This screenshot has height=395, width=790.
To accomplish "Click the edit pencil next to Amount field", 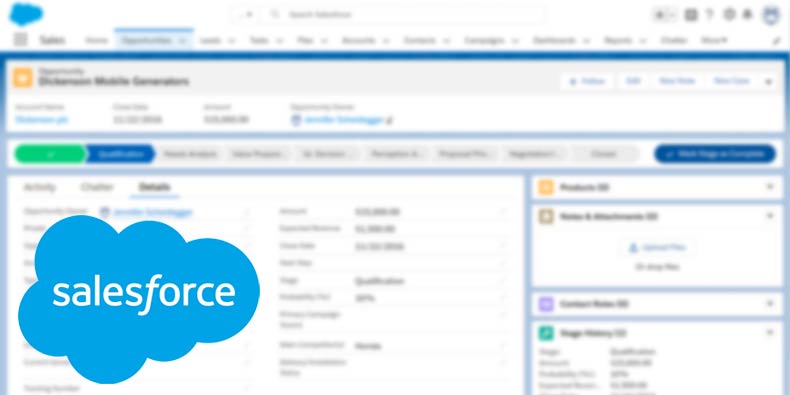I will click(x=502, y=212).
